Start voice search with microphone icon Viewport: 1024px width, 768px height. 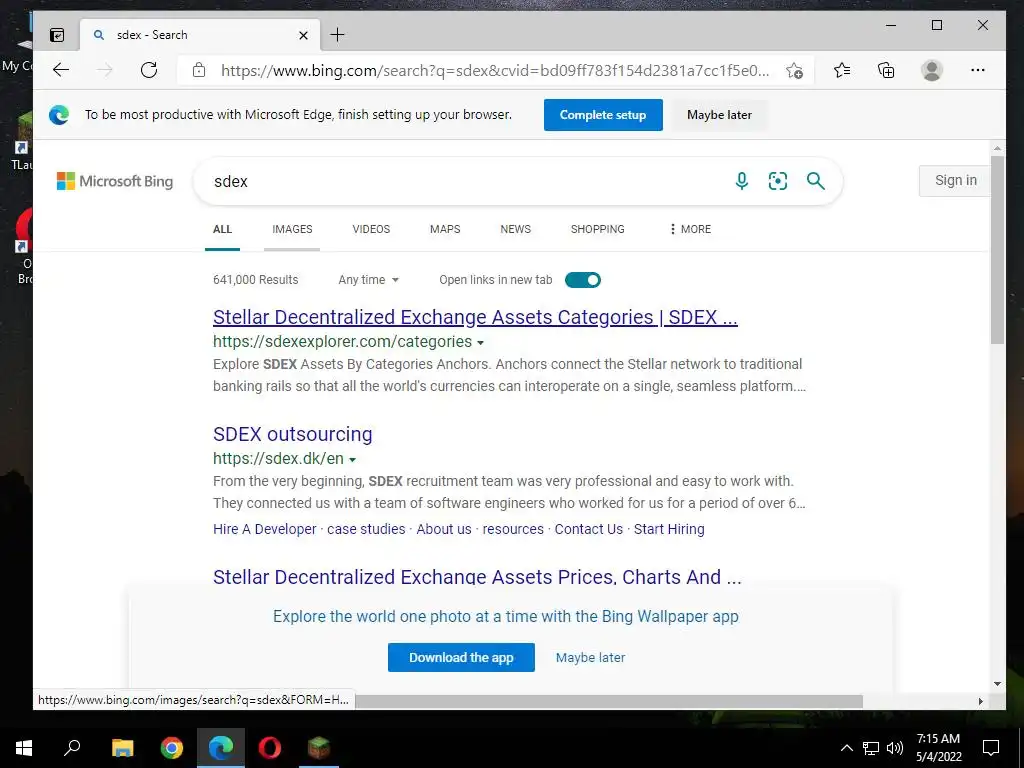(741, 181)
